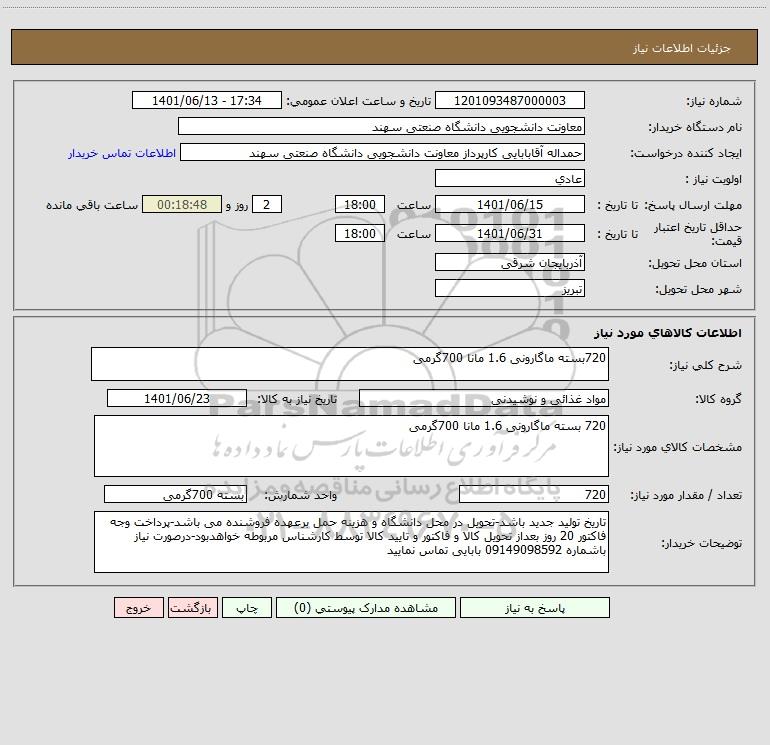The width and height of the screenshot is (770, 745).
Task: Click the buyer organization name field
Action: click(x=381, y=126)
